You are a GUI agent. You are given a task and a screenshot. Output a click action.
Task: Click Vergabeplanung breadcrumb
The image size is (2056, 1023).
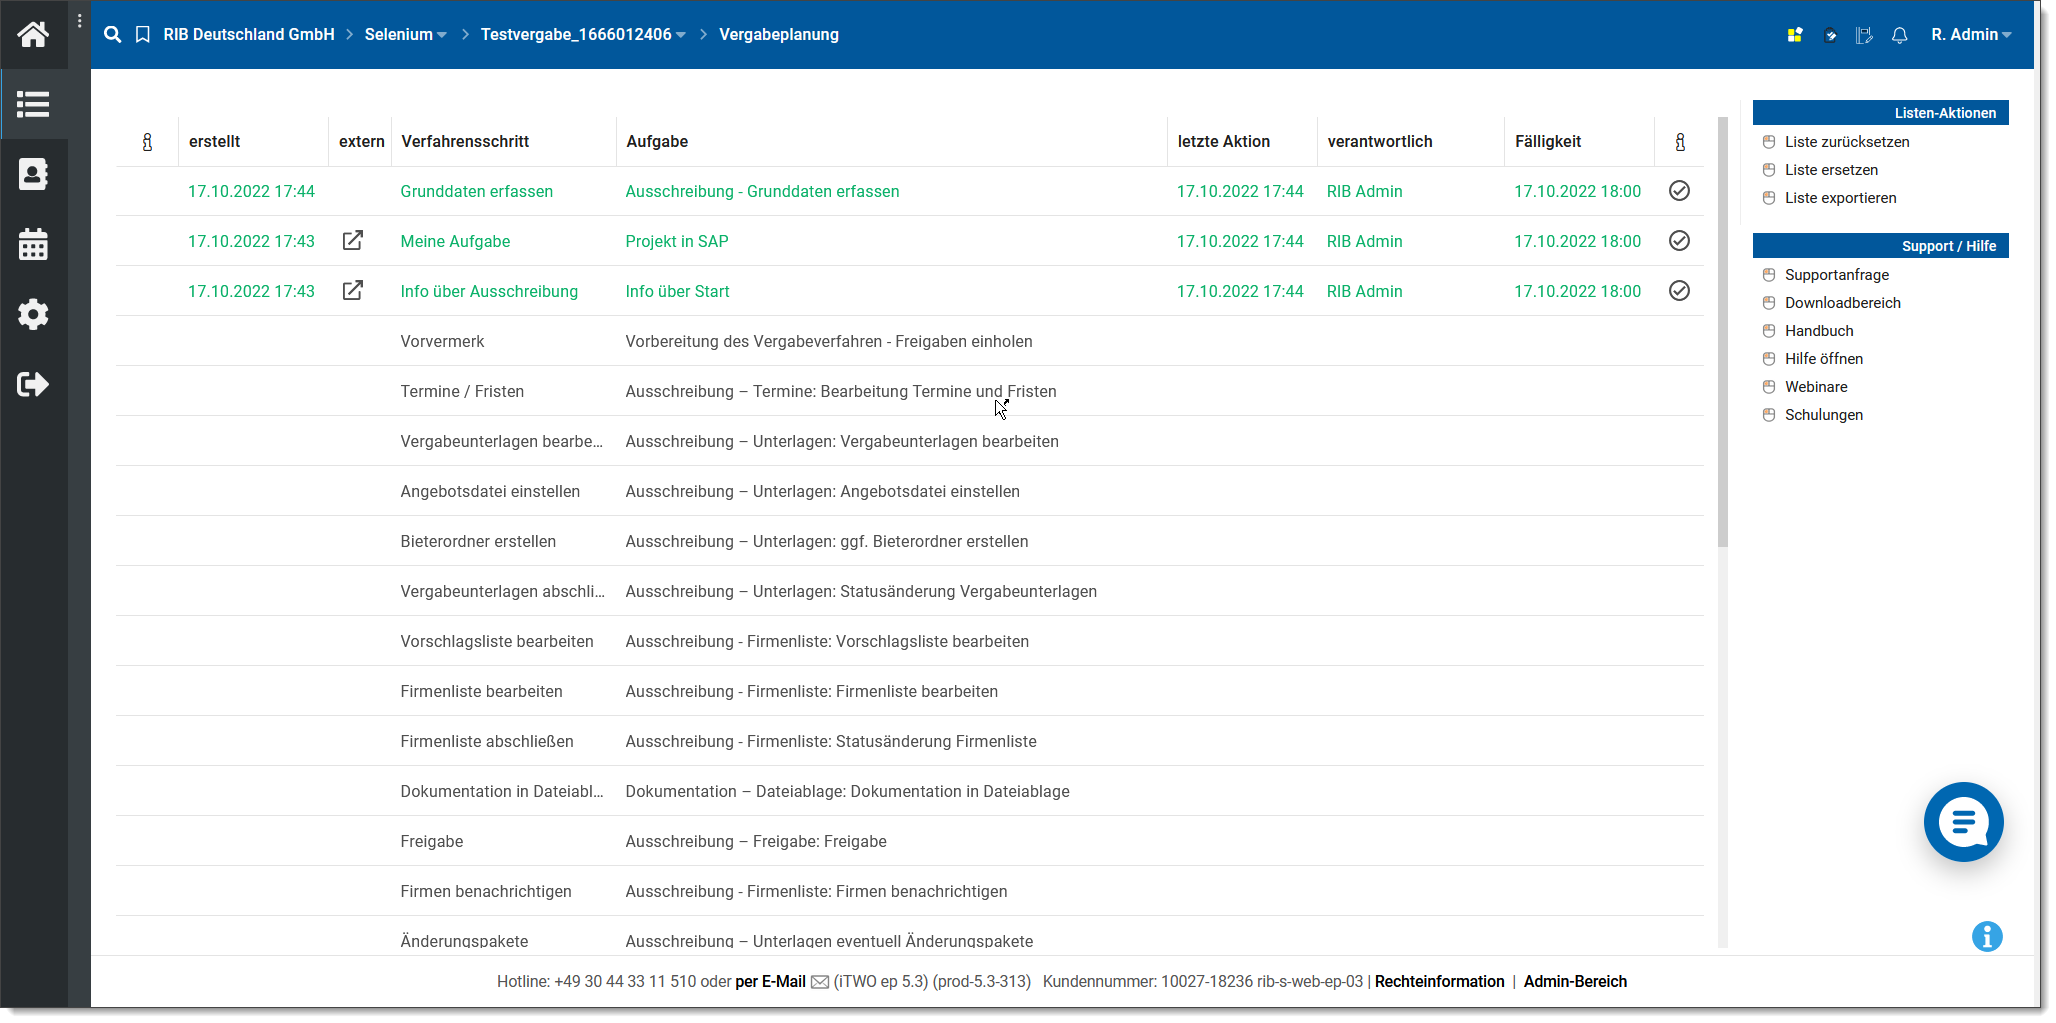pos(779,34)
